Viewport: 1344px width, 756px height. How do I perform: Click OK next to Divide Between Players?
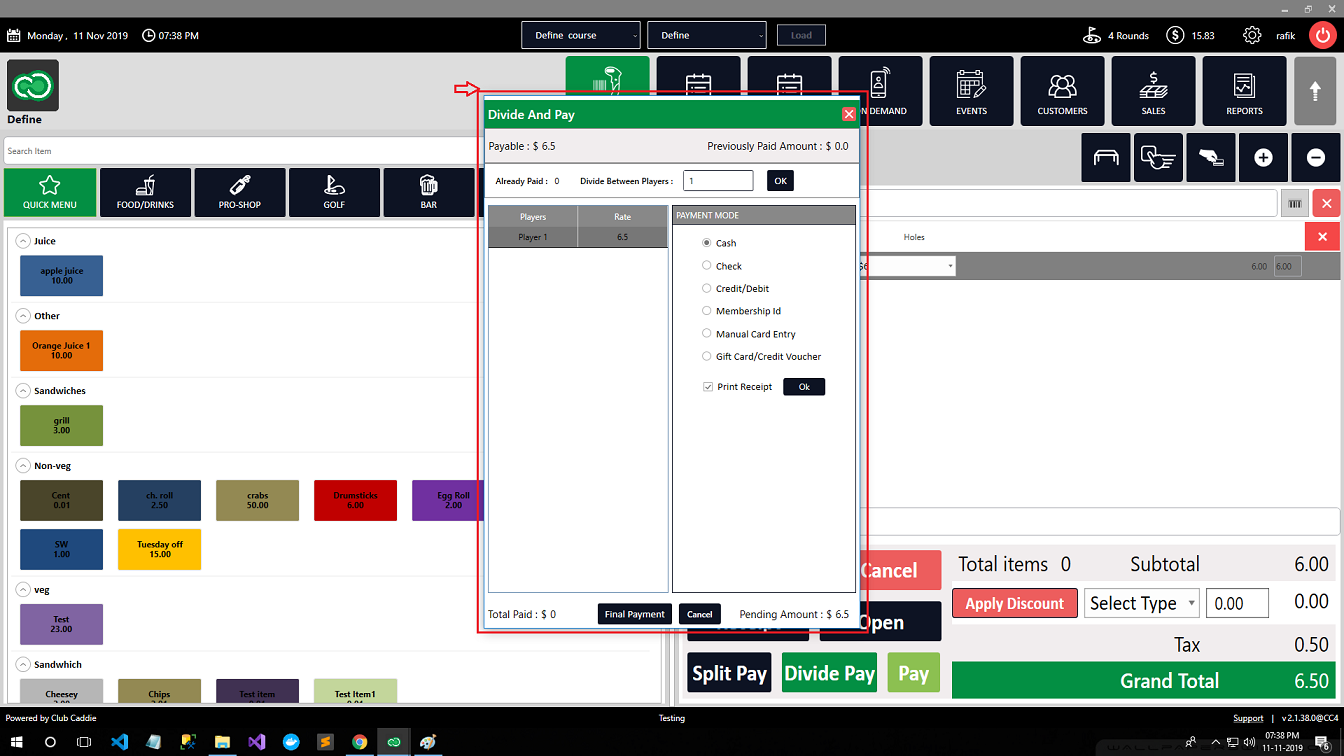click(780, 181)
